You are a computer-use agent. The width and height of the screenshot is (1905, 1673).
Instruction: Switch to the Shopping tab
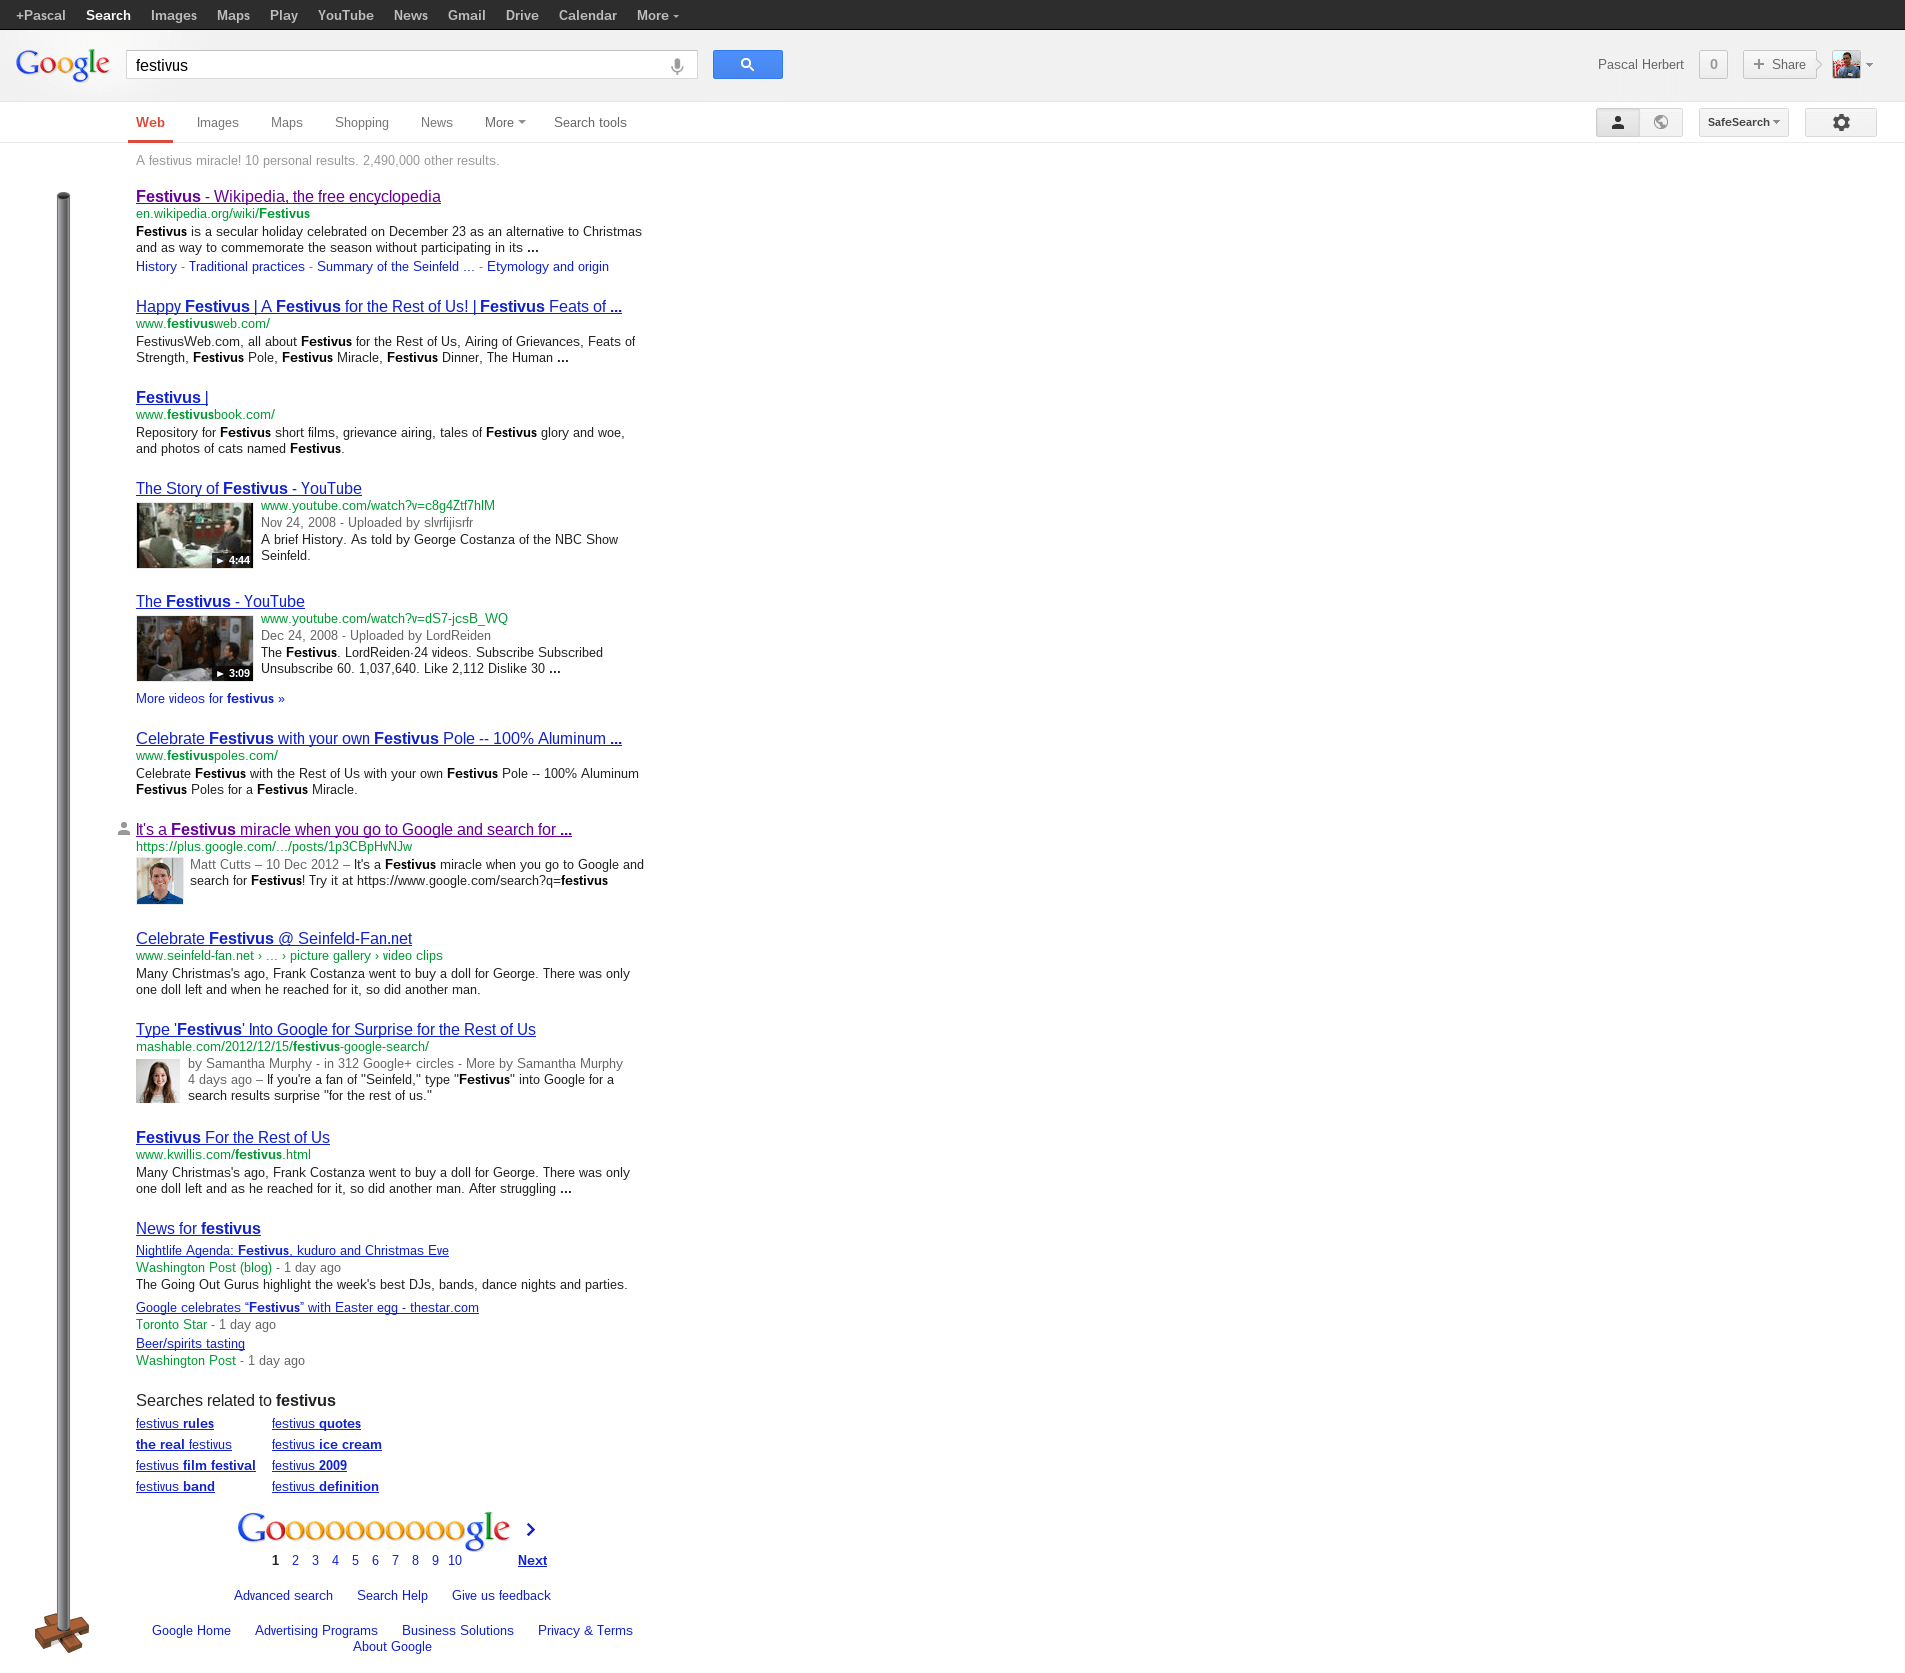click(x=361, y=122)
